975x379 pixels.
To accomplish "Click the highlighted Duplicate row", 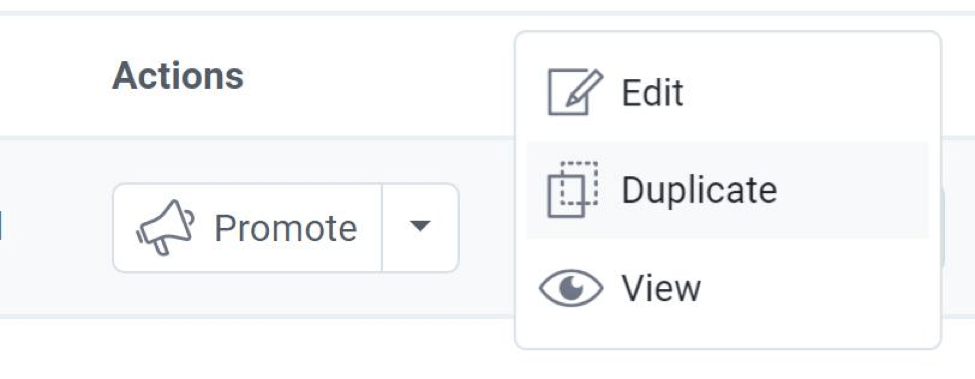I will point(728,190).
